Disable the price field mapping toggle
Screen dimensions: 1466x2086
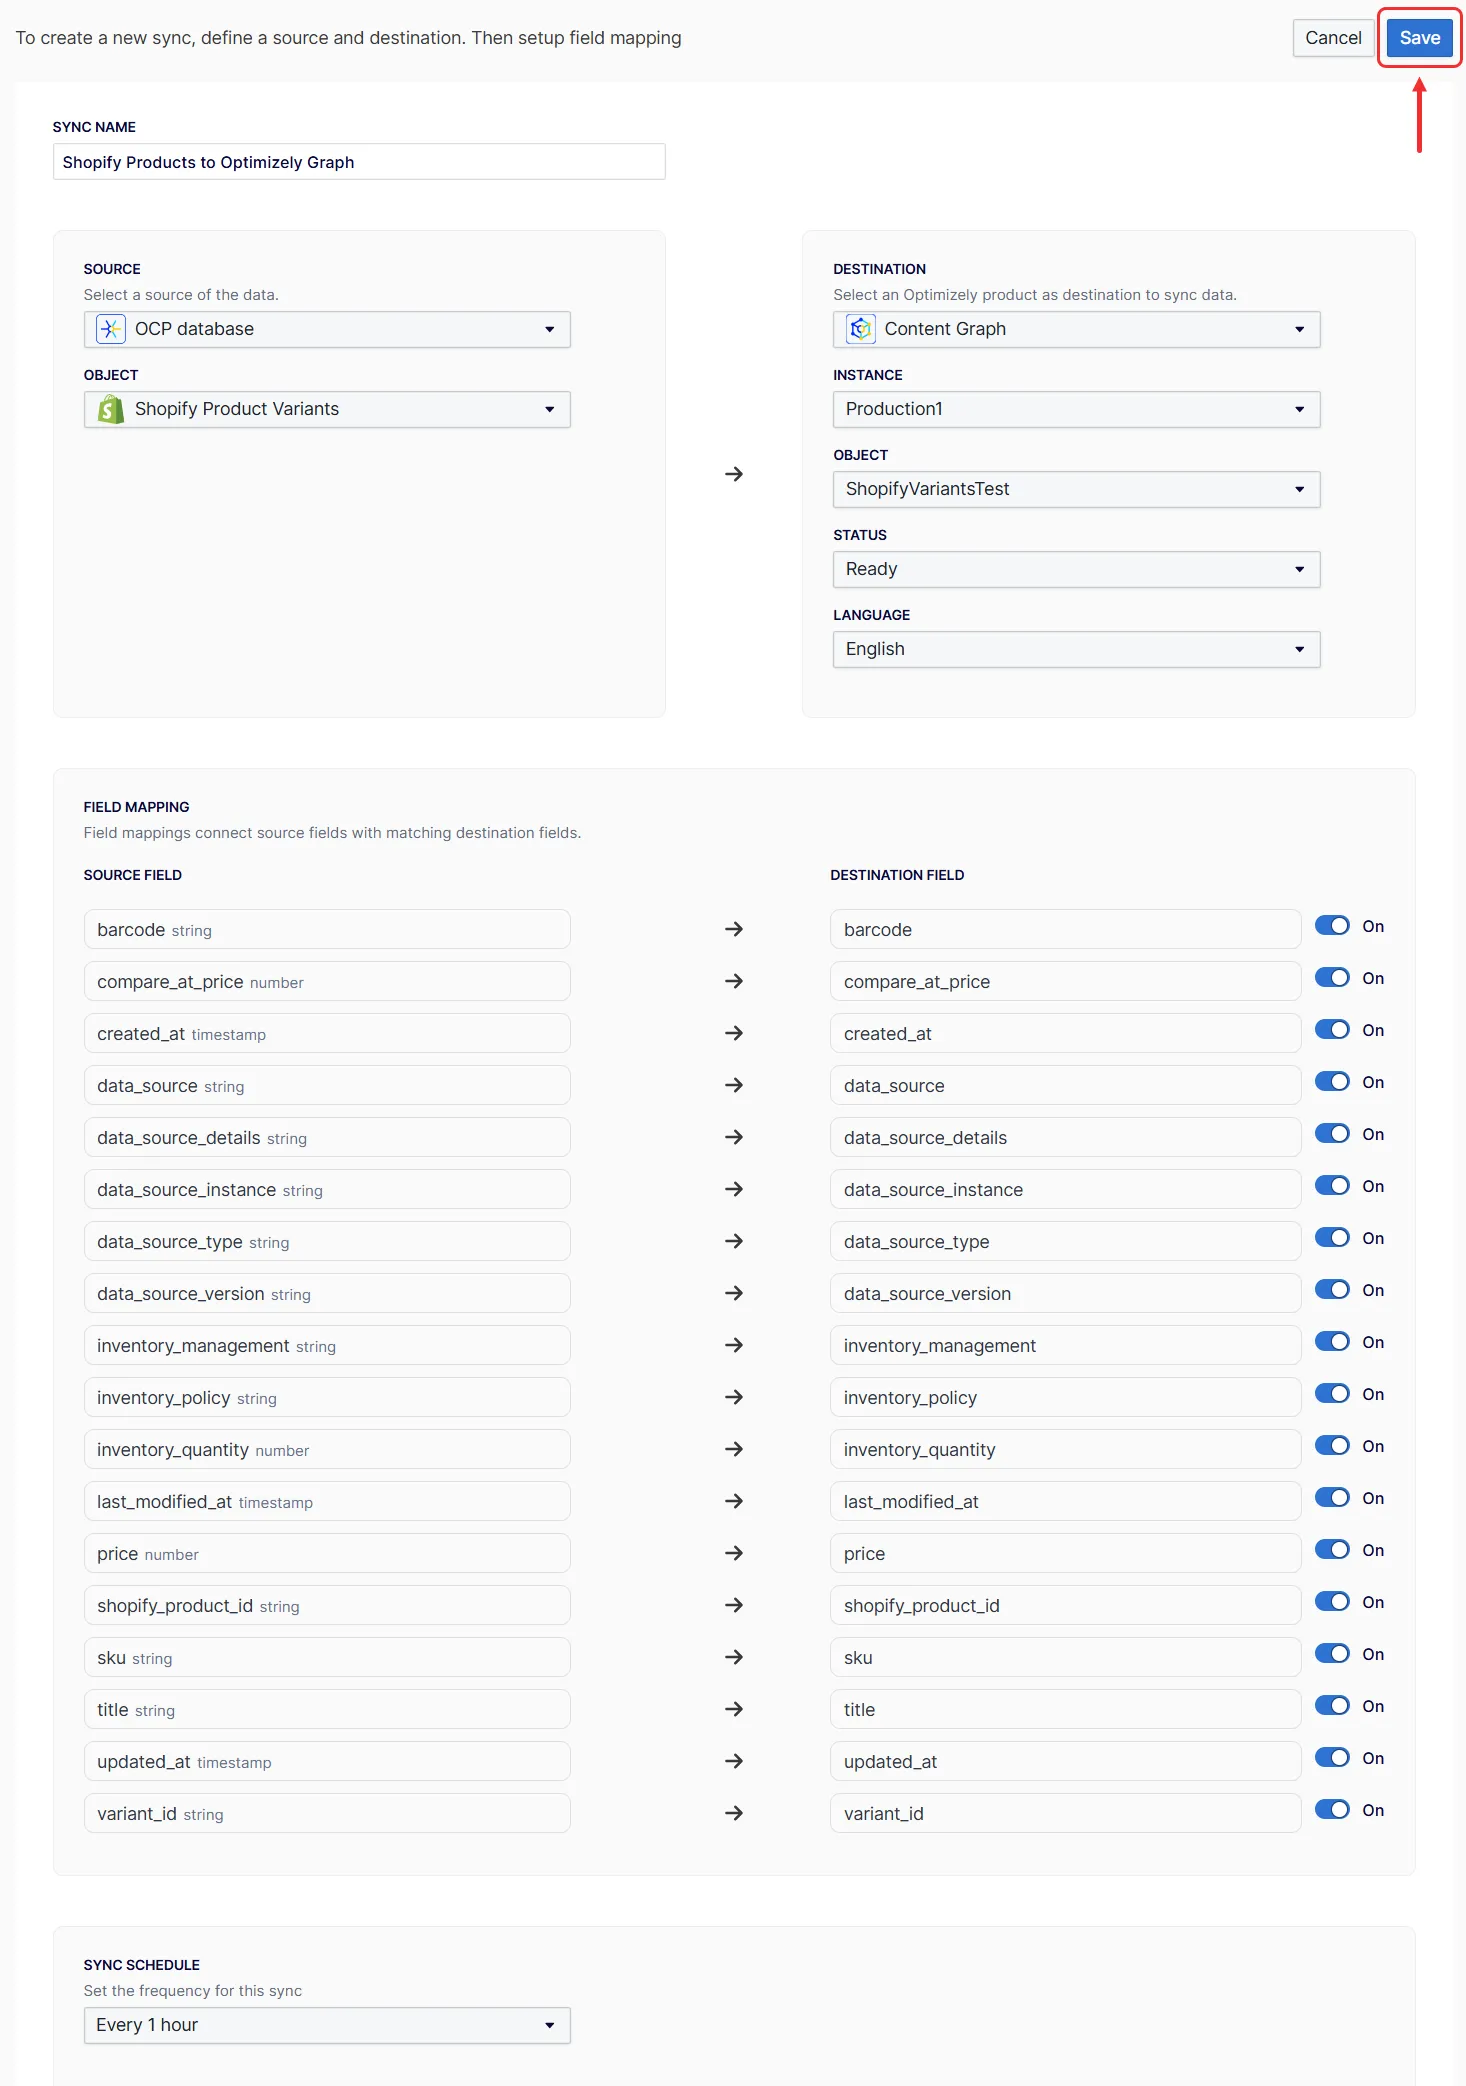coord(1332,1550)
